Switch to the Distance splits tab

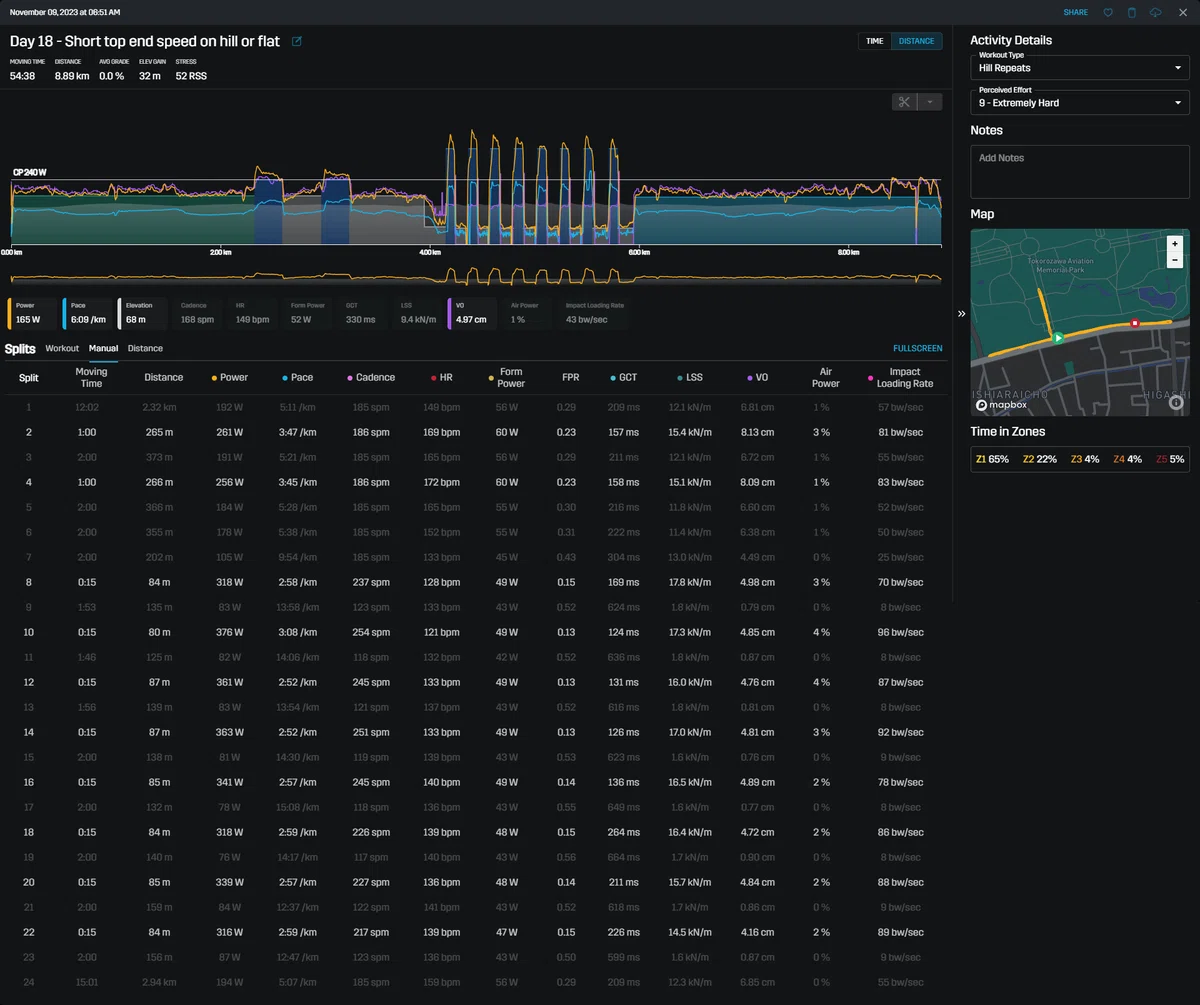coord(145,348)
